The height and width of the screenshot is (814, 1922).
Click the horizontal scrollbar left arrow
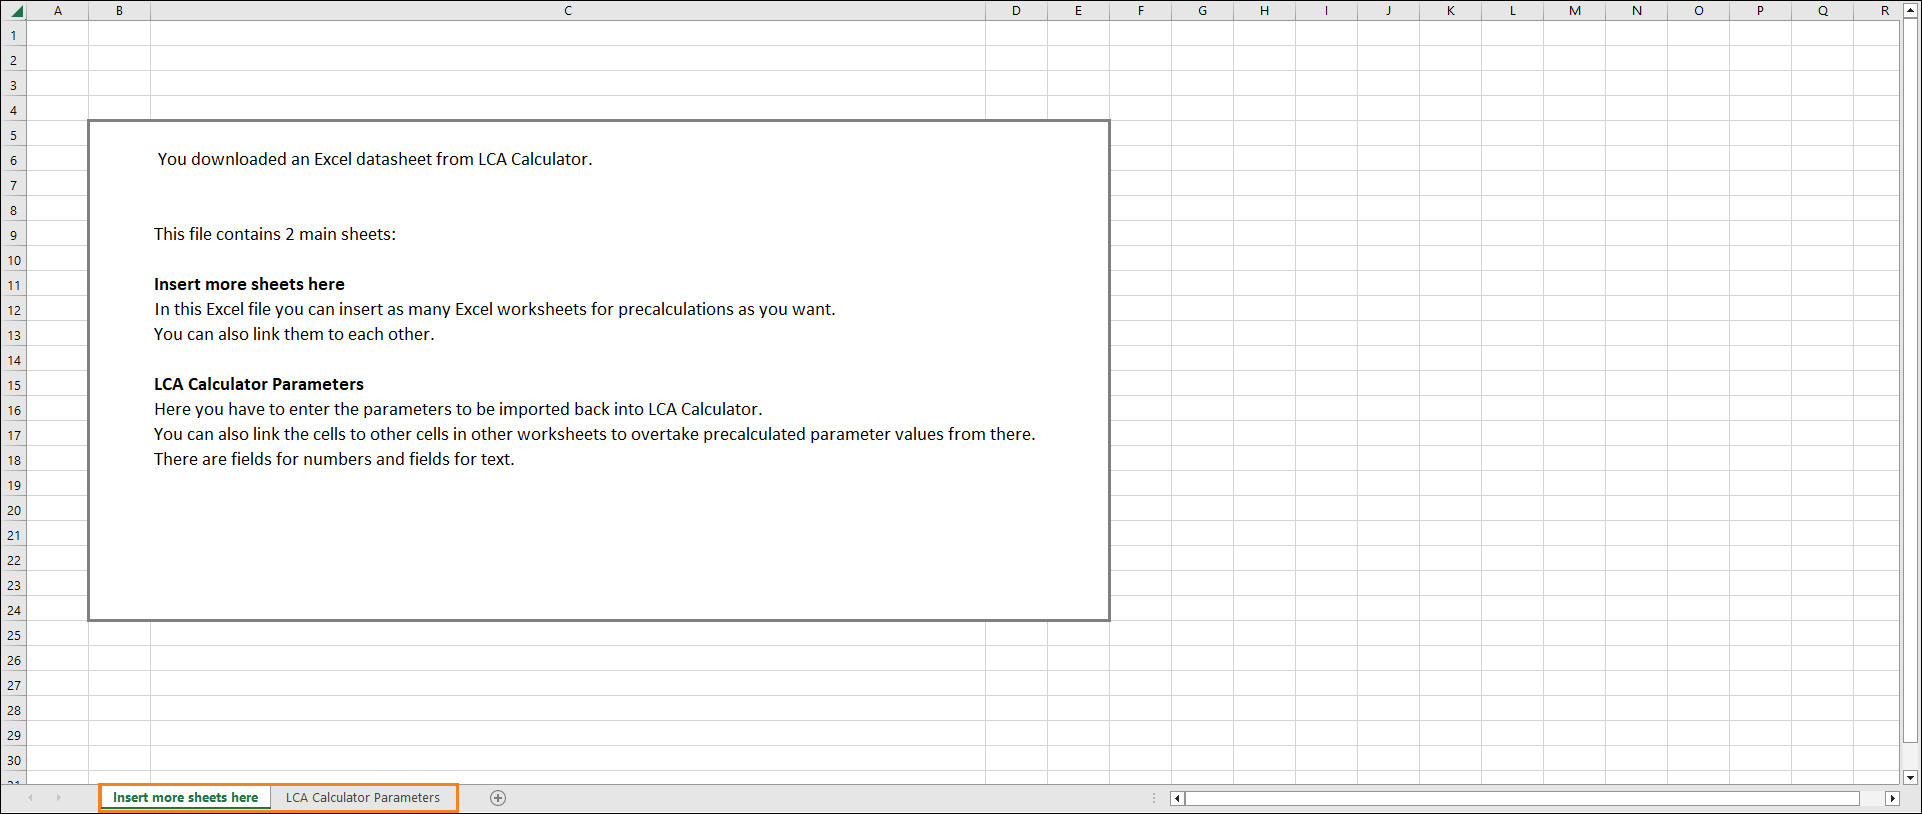coord(1177,798)
